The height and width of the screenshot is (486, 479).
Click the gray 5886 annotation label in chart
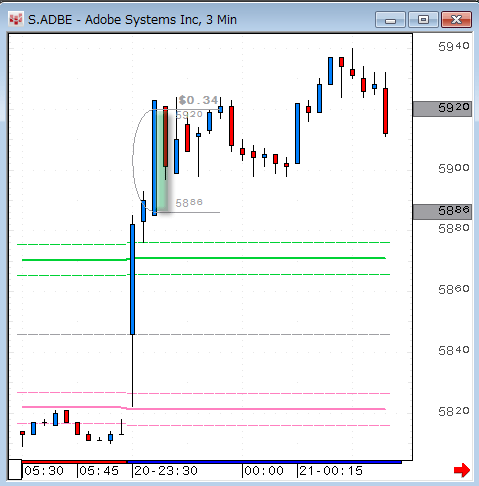(x=189, y=203)
